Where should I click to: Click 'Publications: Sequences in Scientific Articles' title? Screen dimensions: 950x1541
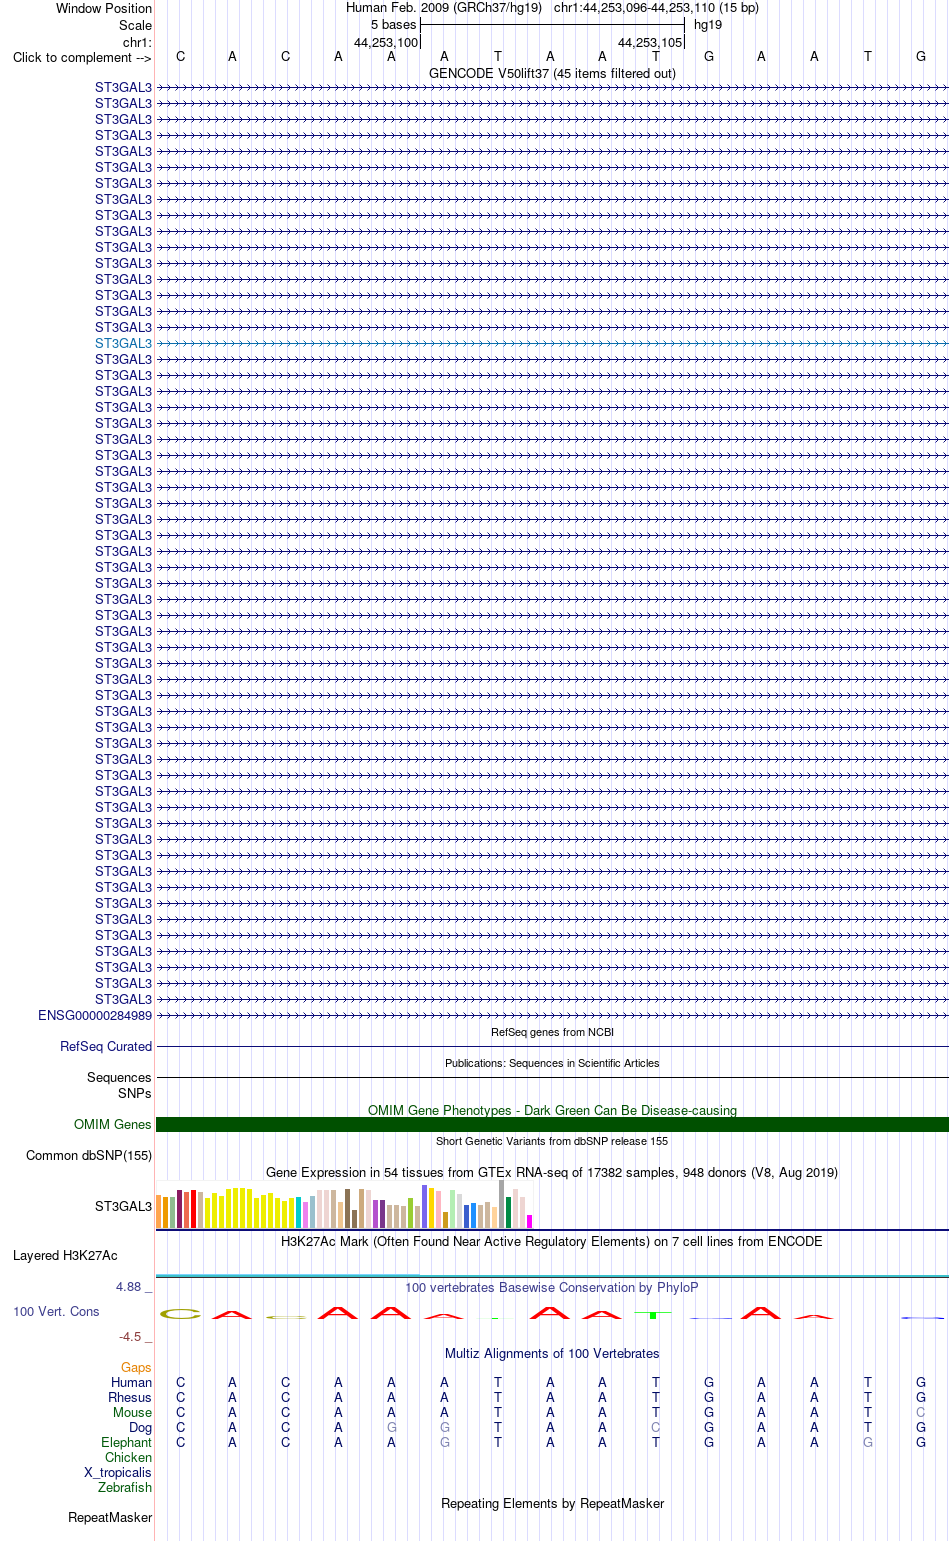(x=552, y=1063)
